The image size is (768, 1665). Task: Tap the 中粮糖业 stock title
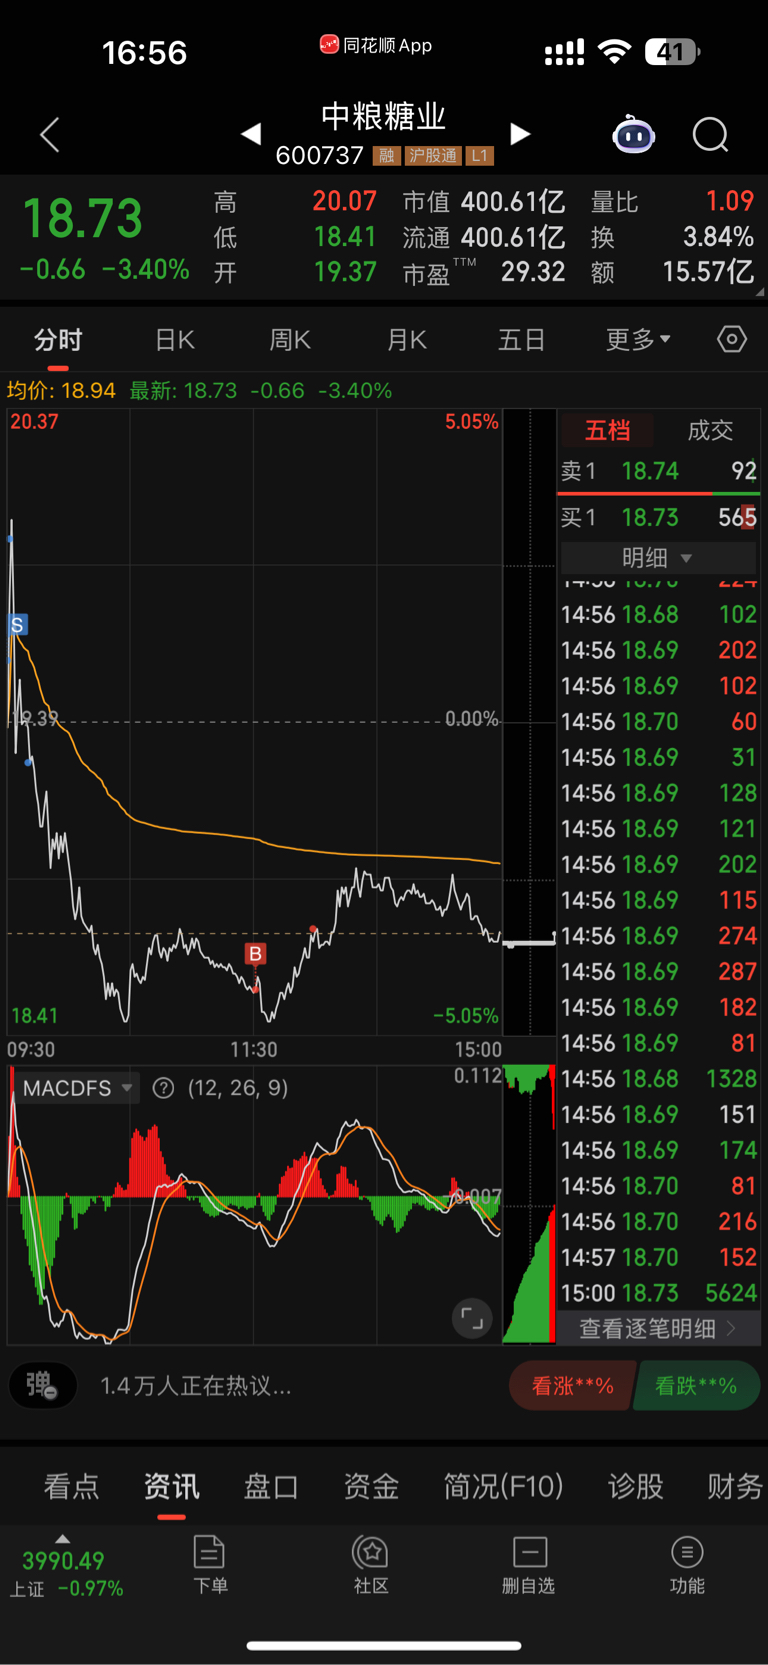coord(384,116)
